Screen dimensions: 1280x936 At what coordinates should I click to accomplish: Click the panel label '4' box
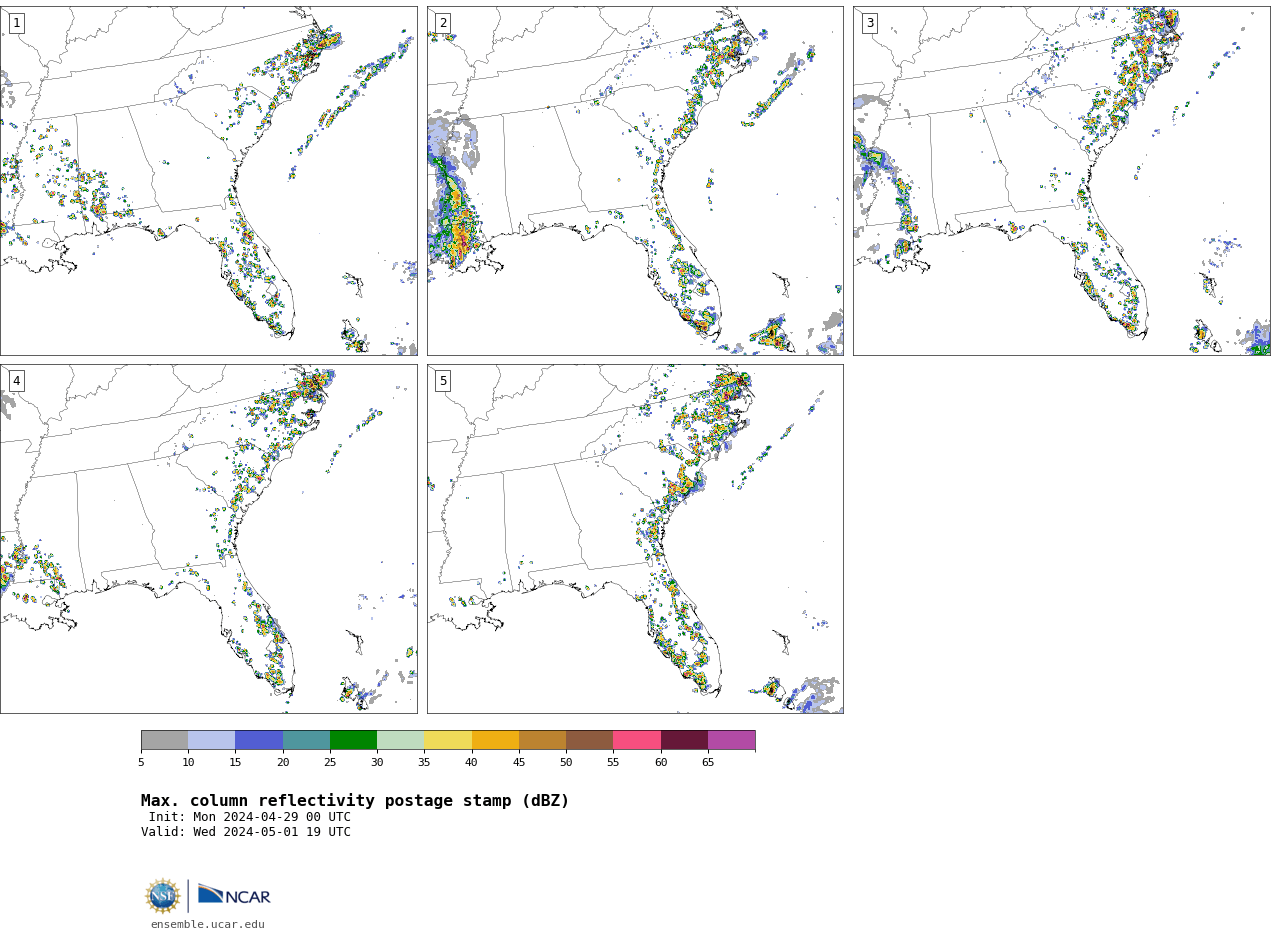(16, 381)
